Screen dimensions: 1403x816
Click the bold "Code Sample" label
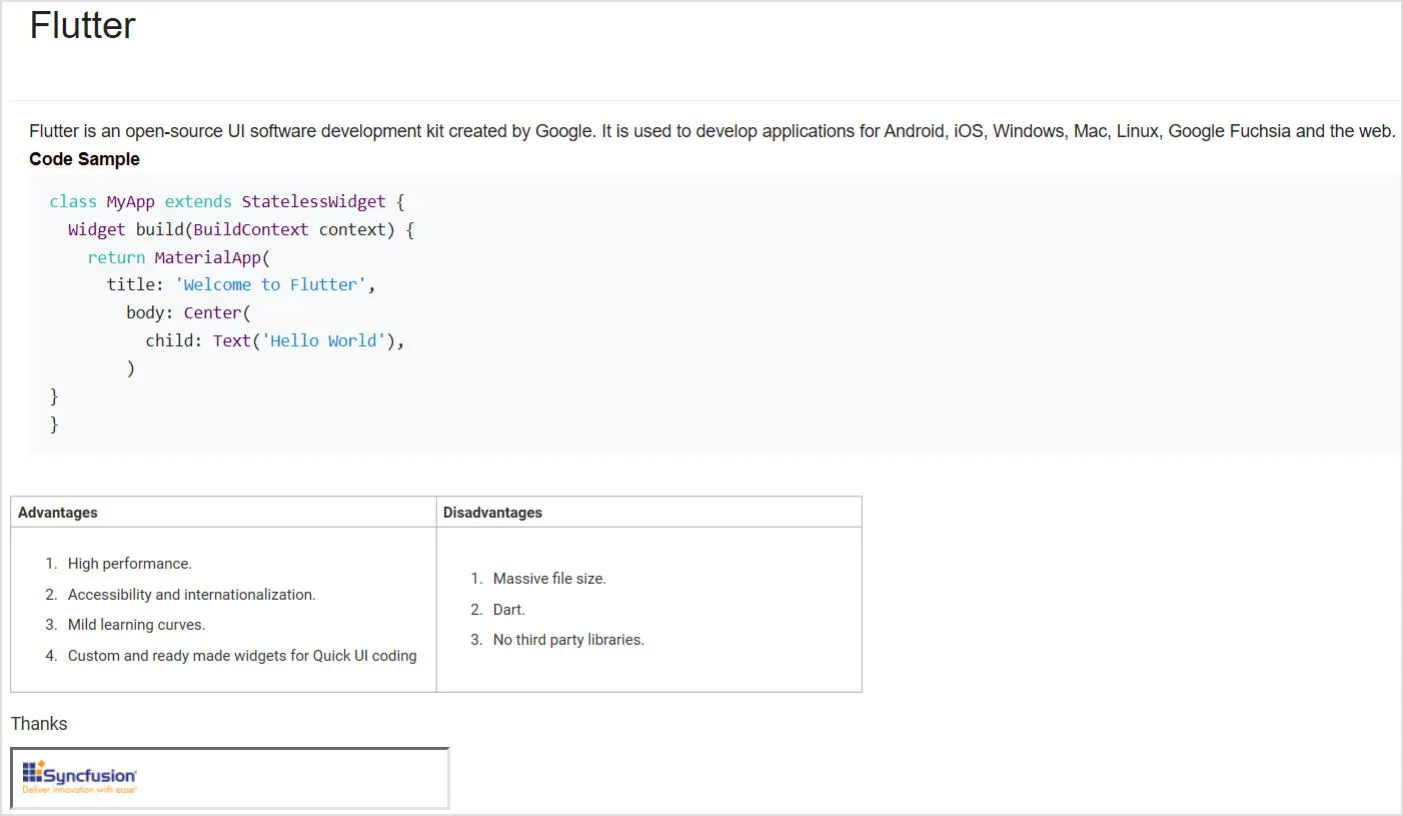[x=84, y=159]
